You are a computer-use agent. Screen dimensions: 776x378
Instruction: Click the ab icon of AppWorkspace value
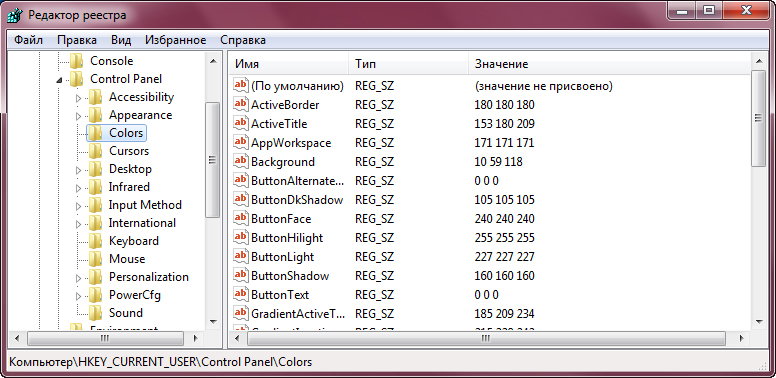[241, 142]
